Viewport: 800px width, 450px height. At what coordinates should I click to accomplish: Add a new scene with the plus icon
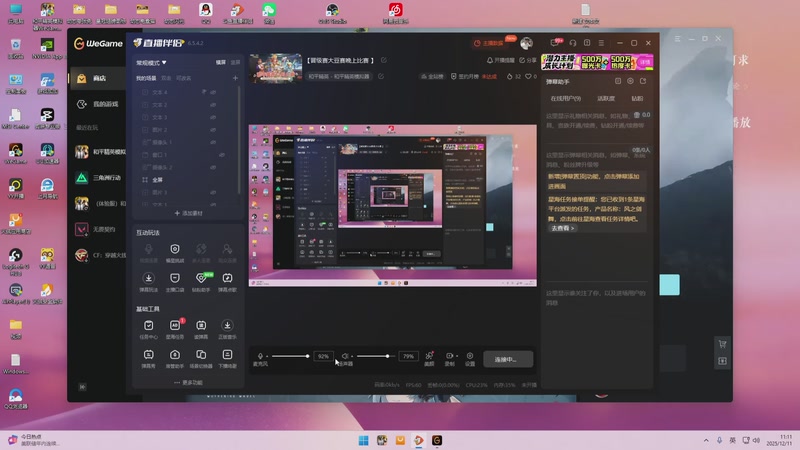(235, 78)
